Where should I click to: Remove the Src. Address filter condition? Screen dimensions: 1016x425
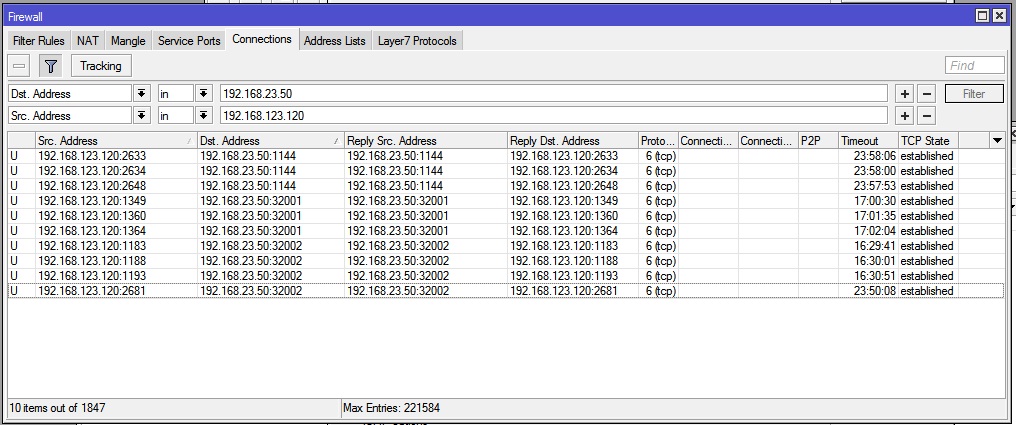tap(927, 116)
